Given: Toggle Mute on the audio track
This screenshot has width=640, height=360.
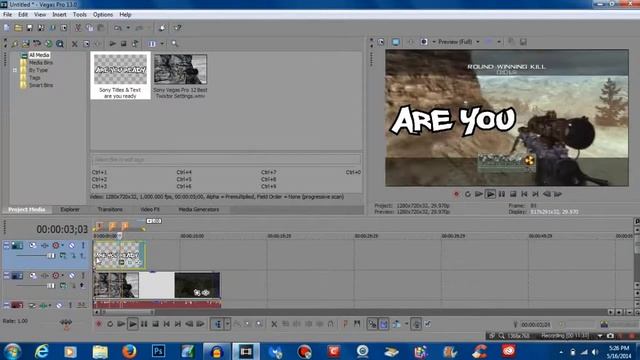Looking at the screenshot, I should click(x=59, y=305).
